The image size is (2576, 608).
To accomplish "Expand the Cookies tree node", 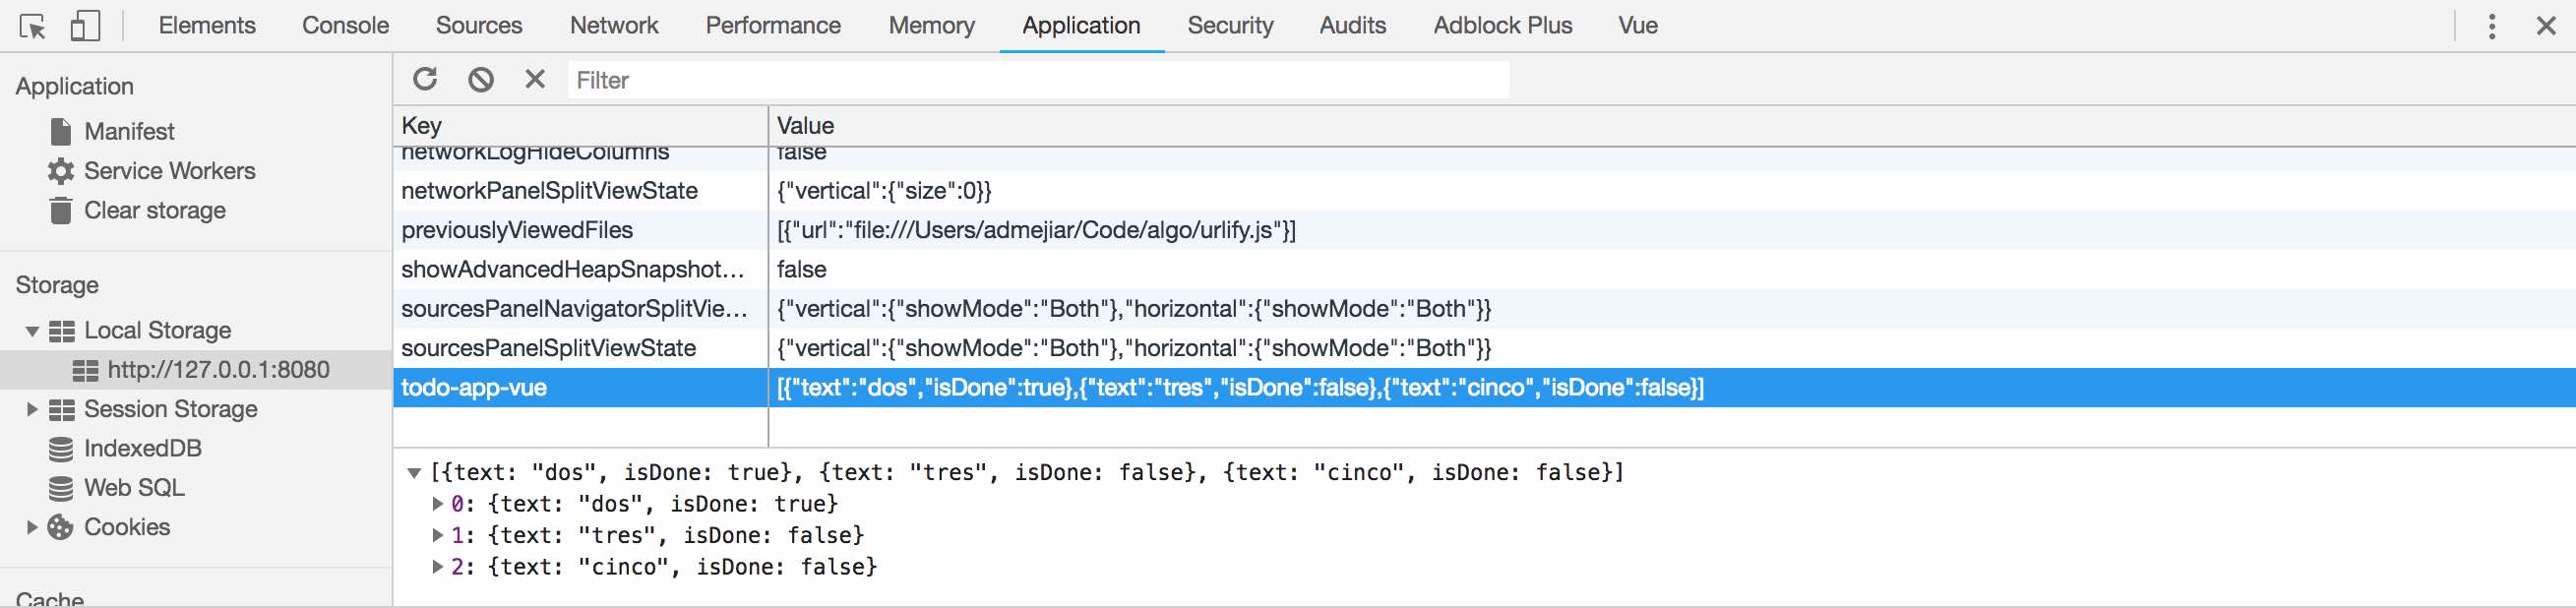I will coord(32,527).
